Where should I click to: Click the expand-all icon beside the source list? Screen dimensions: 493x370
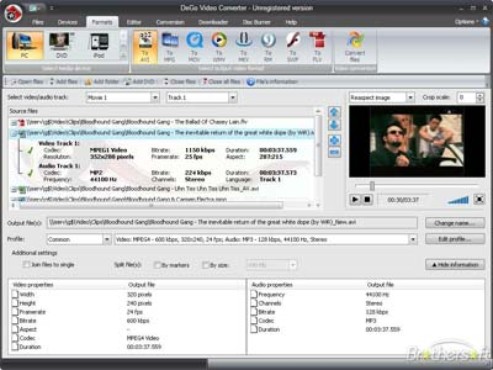click(335, 140)
